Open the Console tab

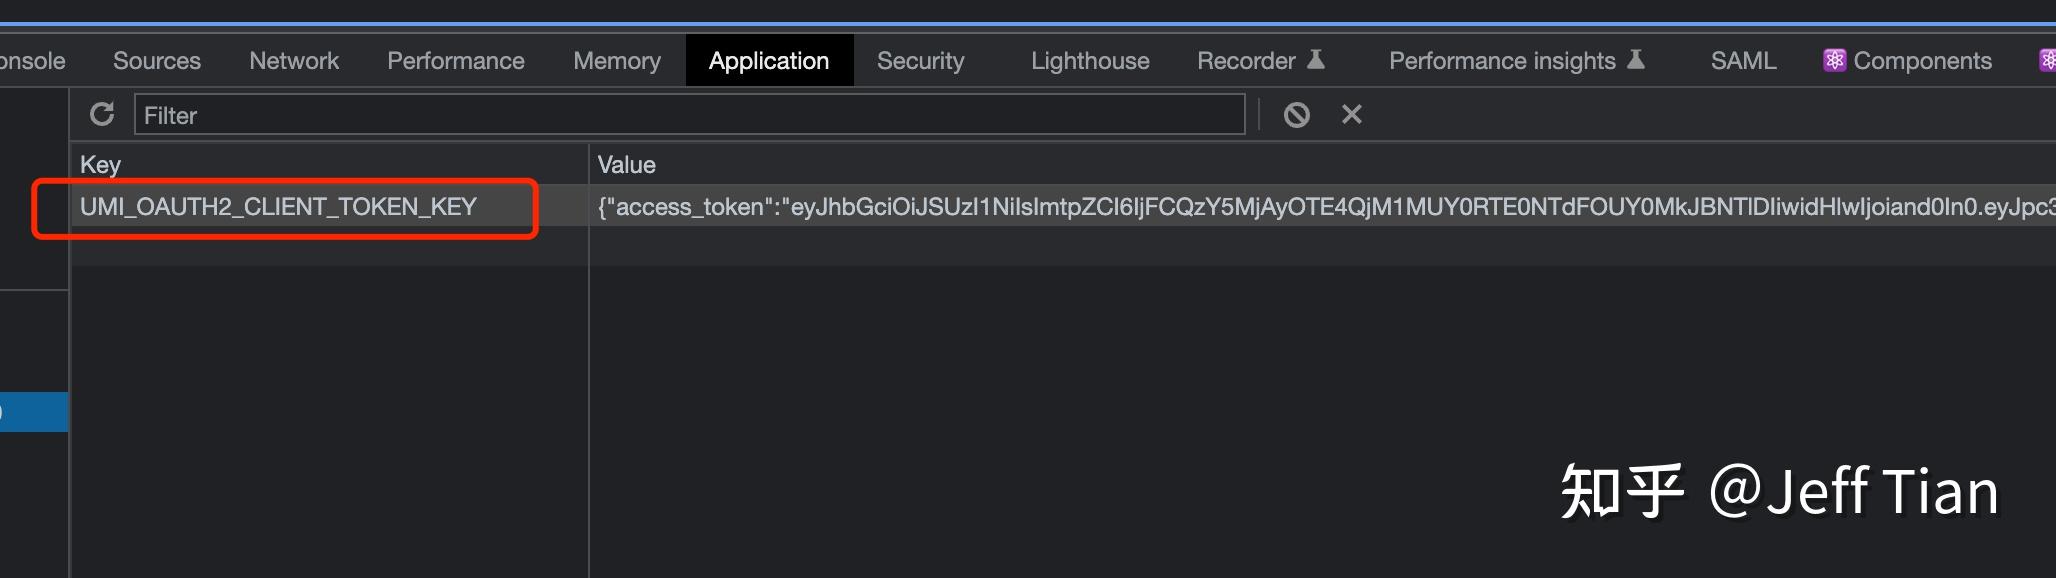32,61
